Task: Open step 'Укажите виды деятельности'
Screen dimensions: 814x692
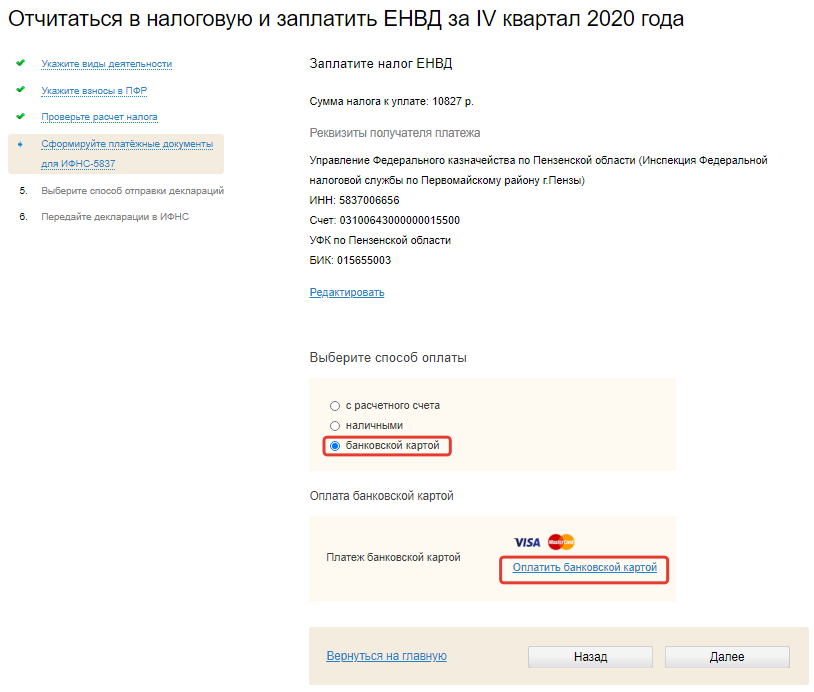Action: [x=106, y=64]
